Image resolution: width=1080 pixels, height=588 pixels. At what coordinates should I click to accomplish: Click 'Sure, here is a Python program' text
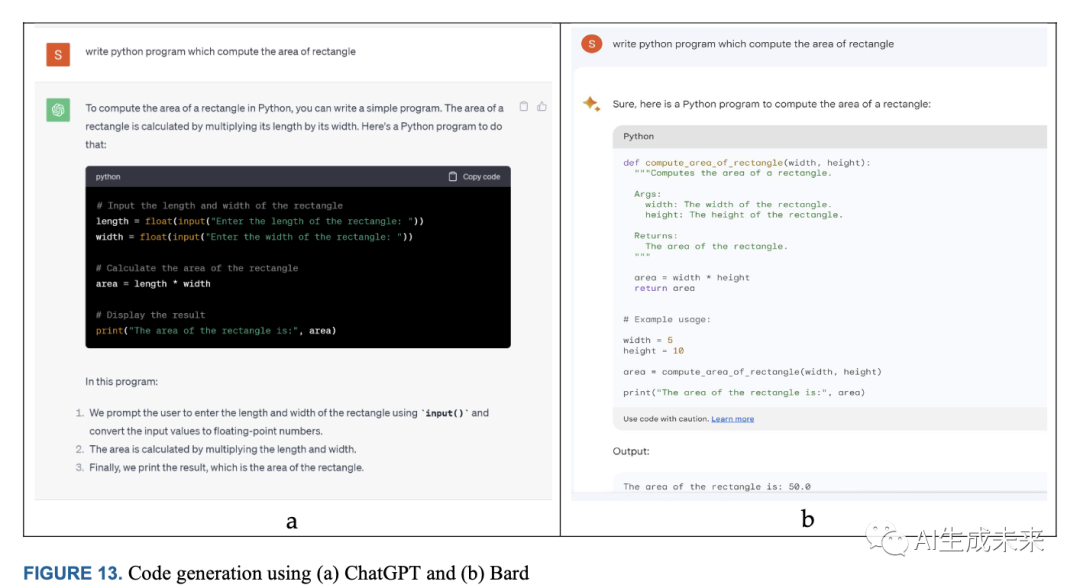[x=771, y=104]
